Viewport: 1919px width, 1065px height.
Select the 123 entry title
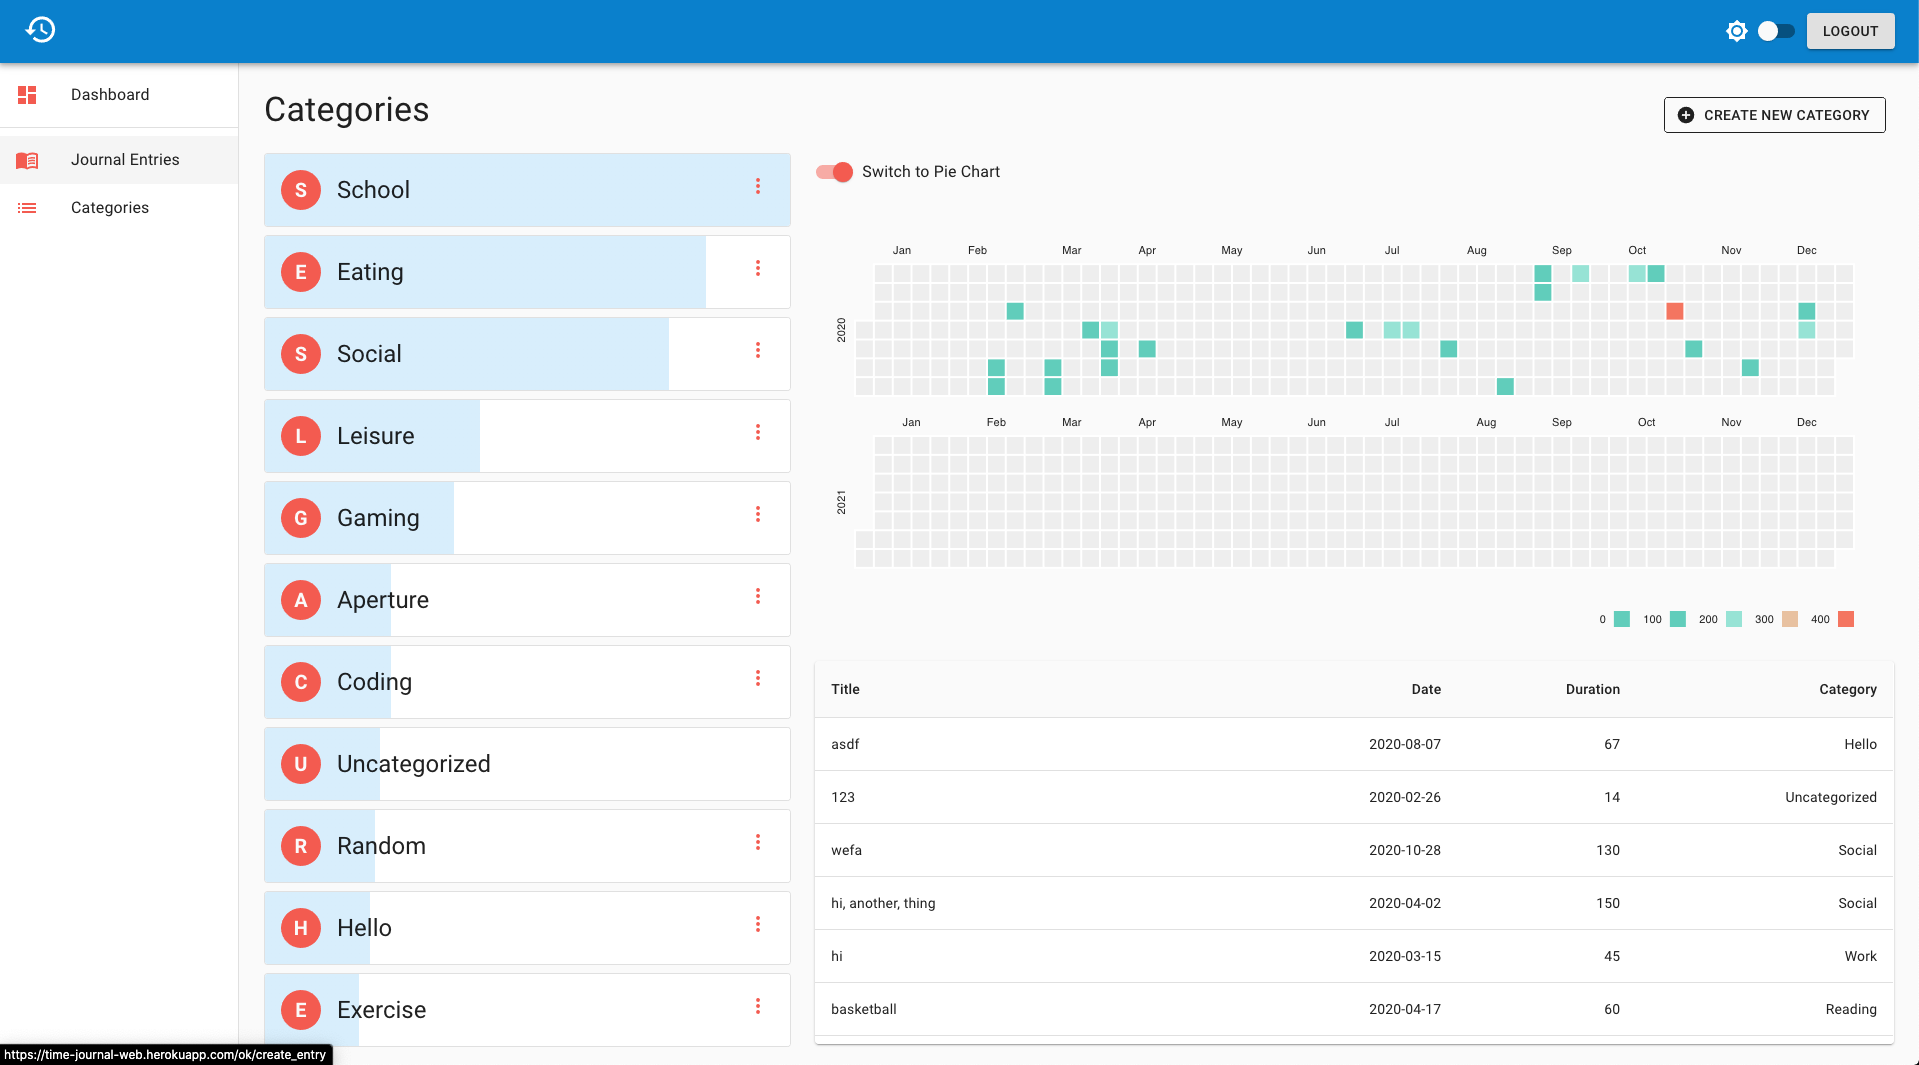(x=843, y=797)
